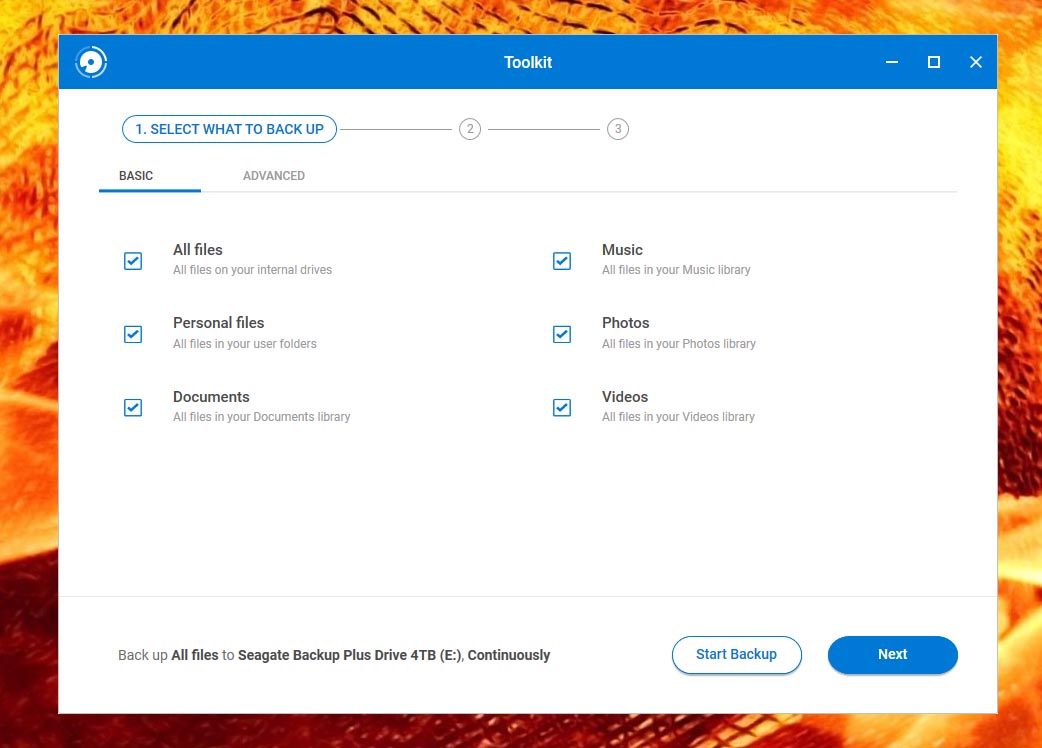Image resolution: width=1042 pixels, height=748 pixels.
Task: Uncheck the Photos checkbox
Action: (x=562, y=334)
